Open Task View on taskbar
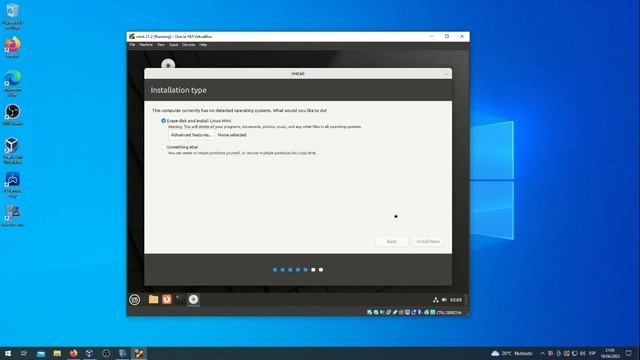The image size is (640, 360). (x=24, y=353)
